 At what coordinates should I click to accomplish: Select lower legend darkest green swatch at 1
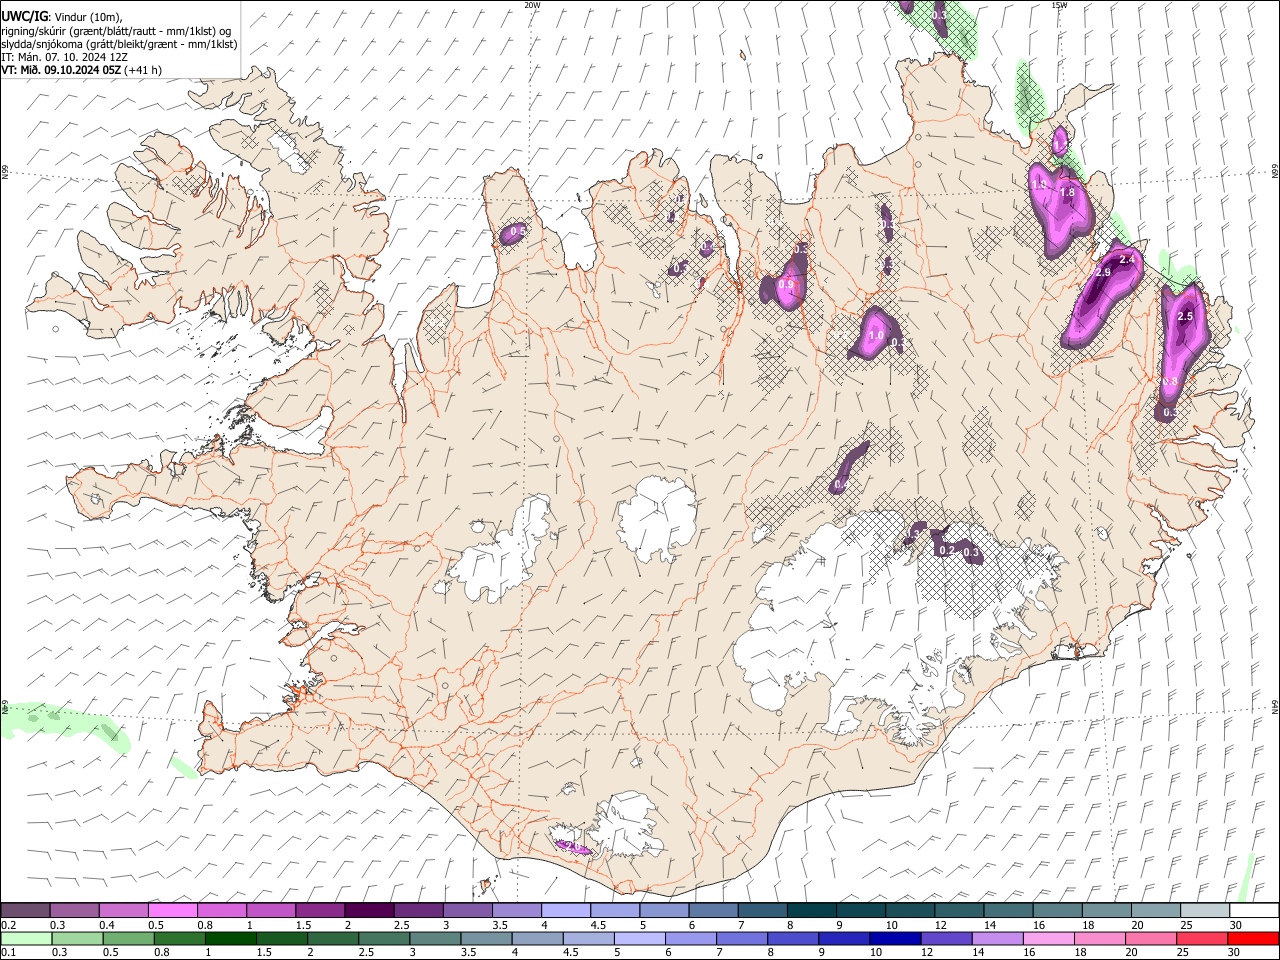pos(230,938)
